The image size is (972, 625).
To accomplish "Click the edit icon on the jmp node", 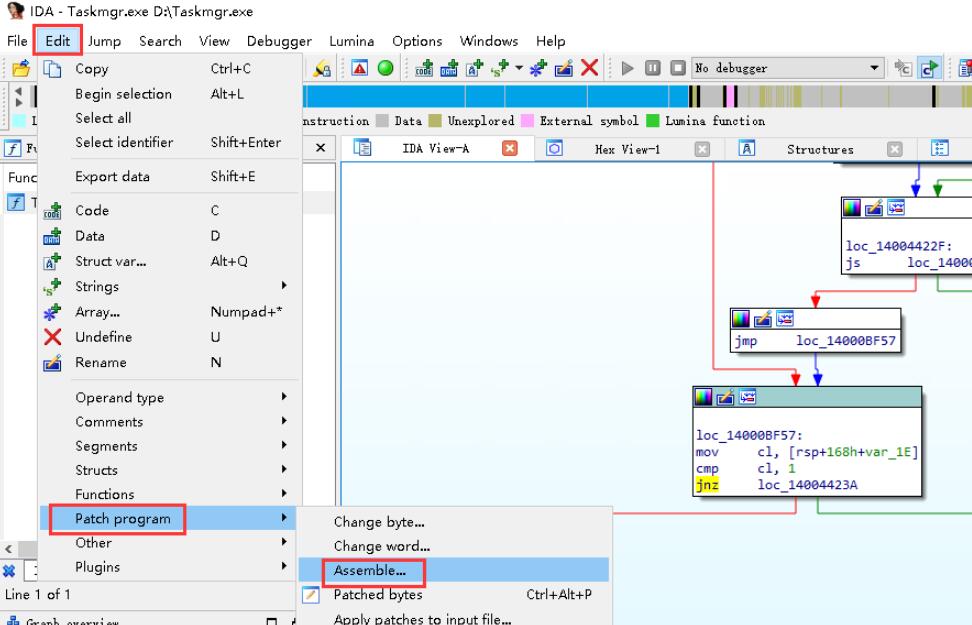I will (x=762, y=319).
